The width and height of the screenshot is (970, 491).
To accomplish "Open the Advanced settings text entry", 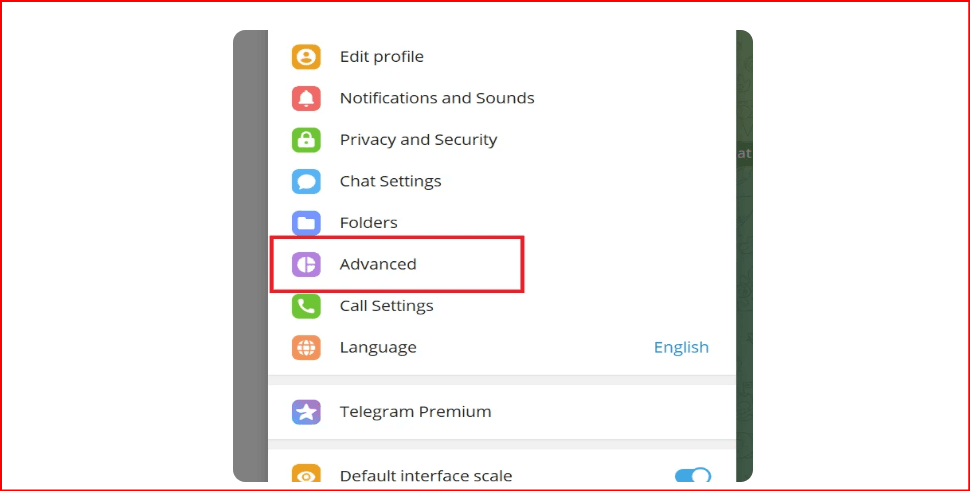I will pyautogui.click(x=378, y=264).
